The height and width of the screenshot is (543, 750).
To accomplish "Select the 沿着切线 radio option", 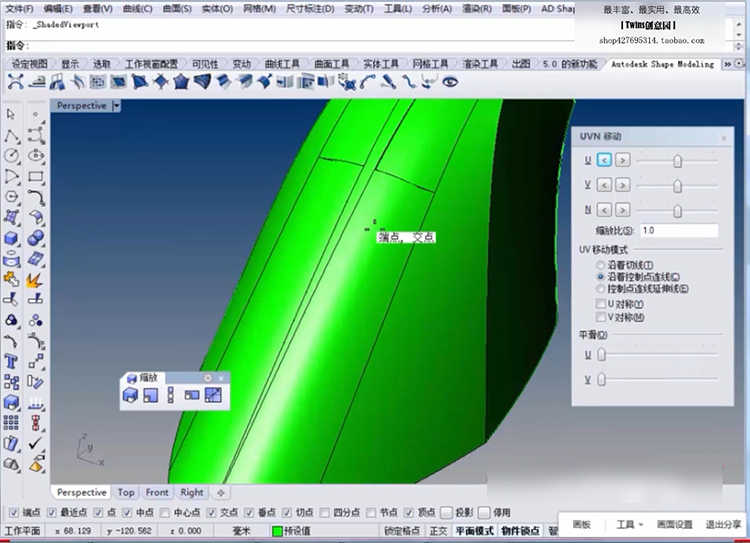I will [x=600, y=265].
